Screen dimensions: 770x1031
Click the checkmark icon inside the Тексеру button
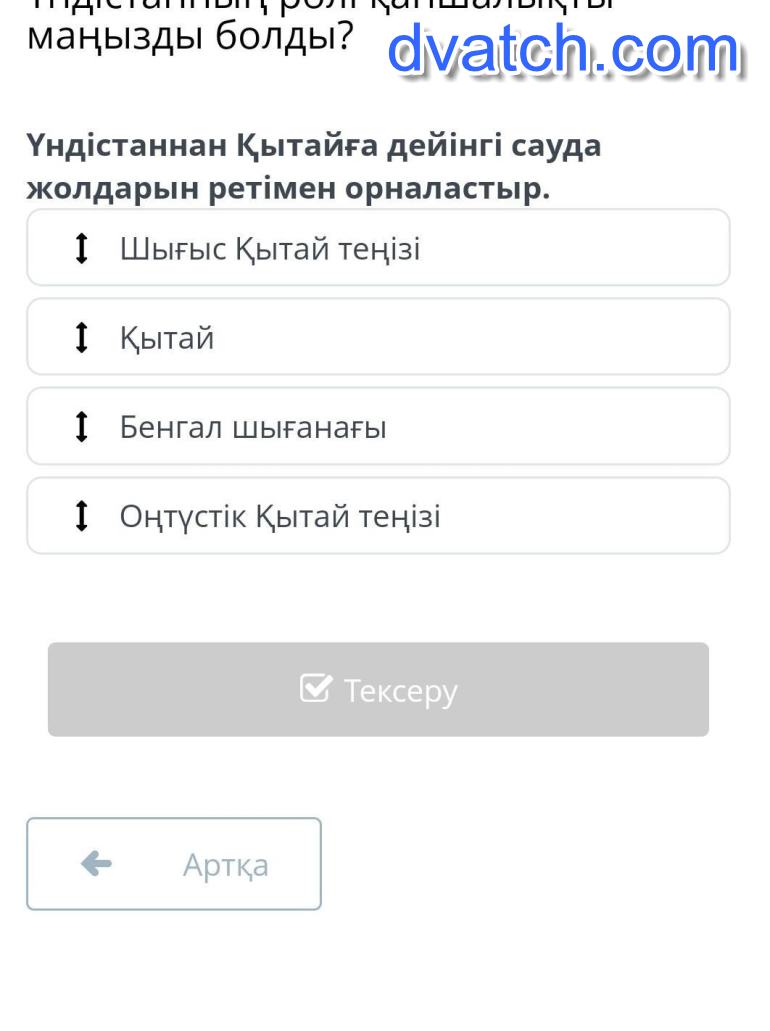[316, 689]
